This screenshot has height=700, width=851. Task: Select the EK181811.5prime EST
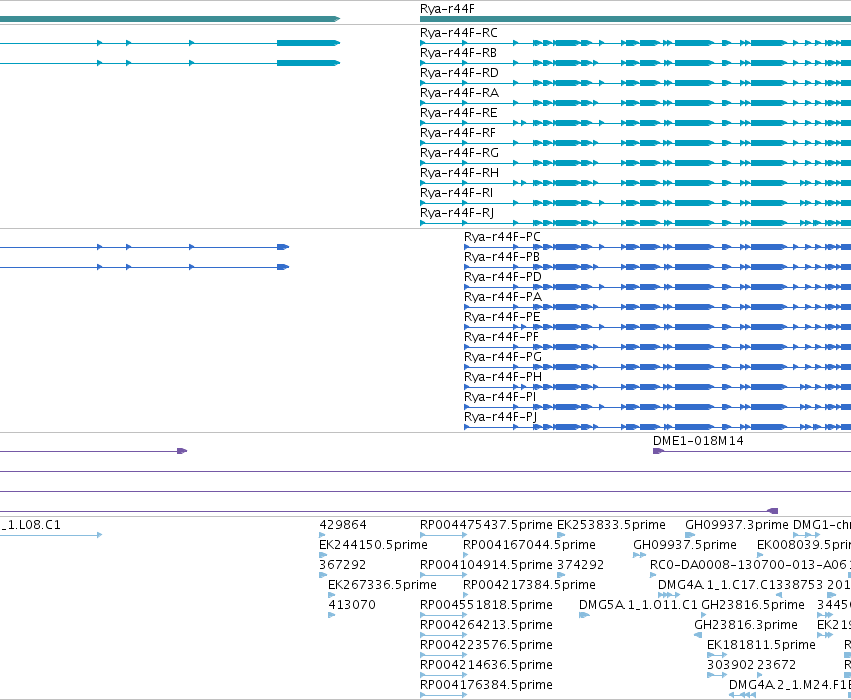coord(761,646)
